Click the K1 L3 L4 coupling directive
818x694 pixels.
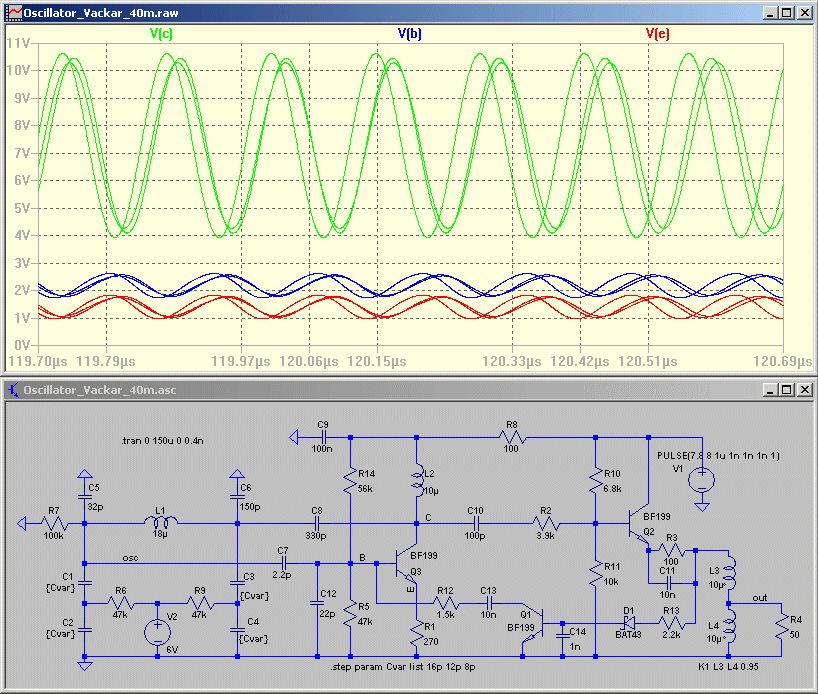tap(732, 664)
